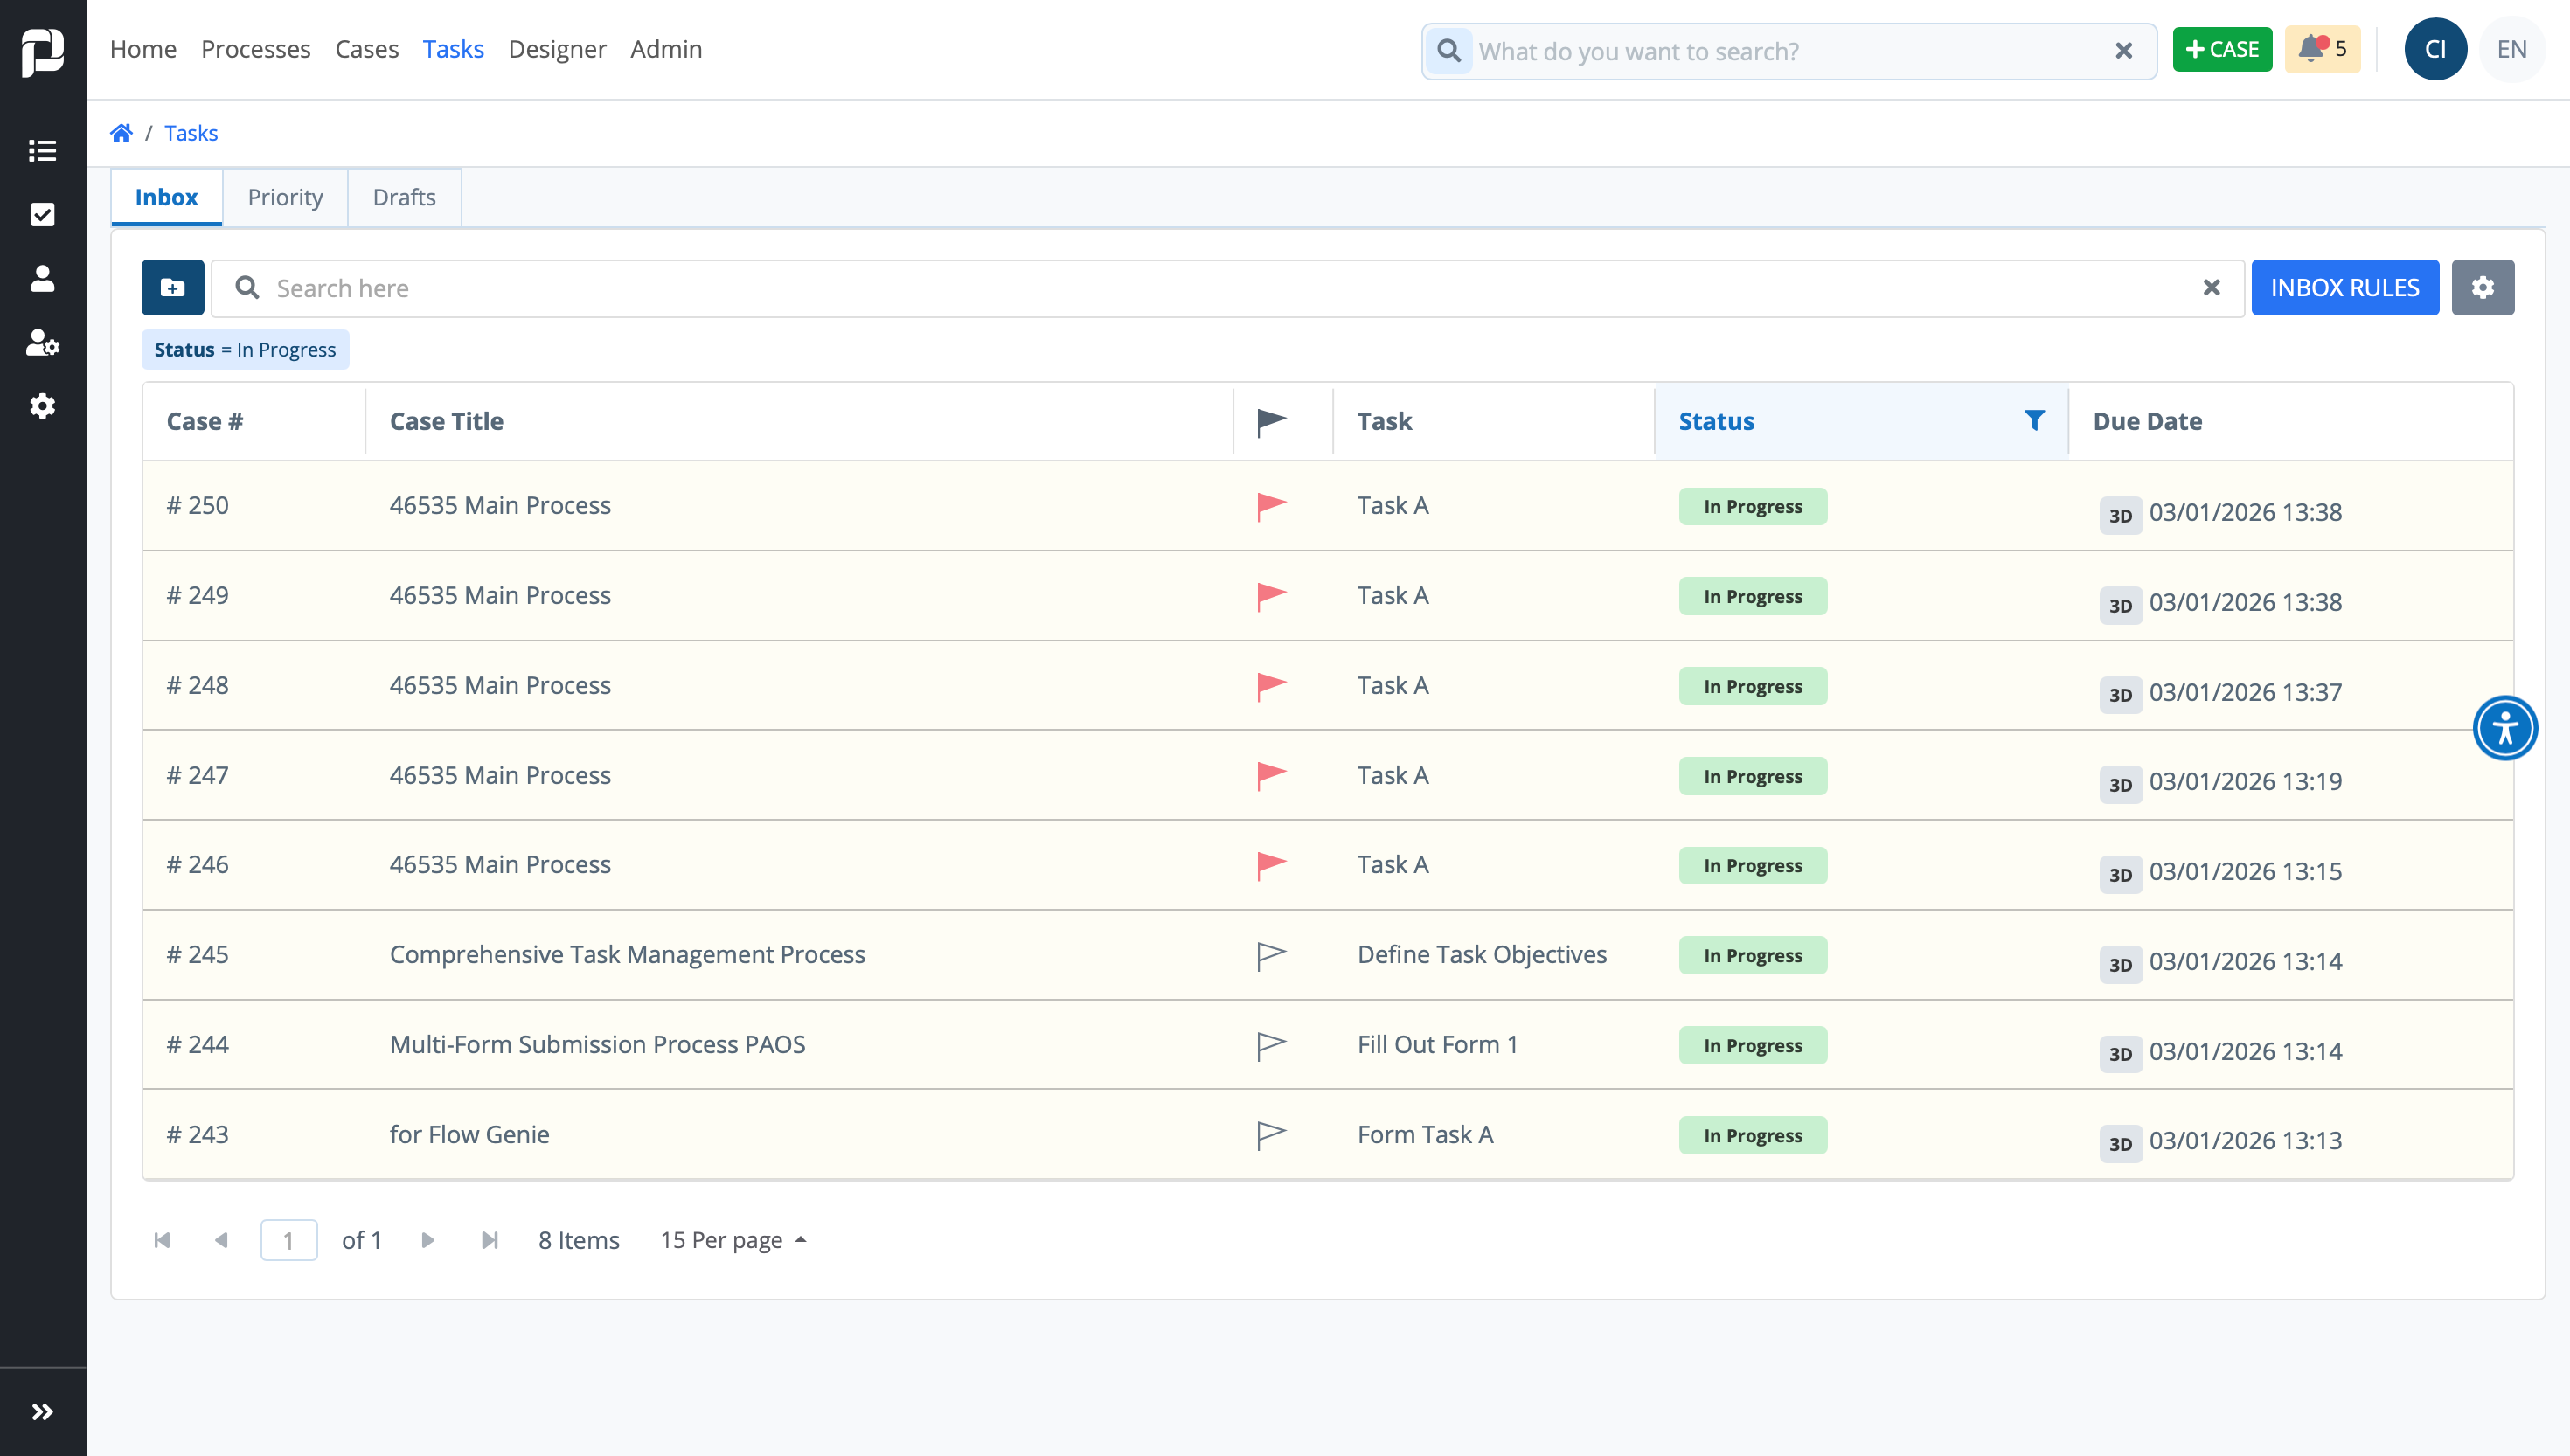Open sidebar user settings icon
Screen dimensions: 2570x1456
click(x=42, y=342)
